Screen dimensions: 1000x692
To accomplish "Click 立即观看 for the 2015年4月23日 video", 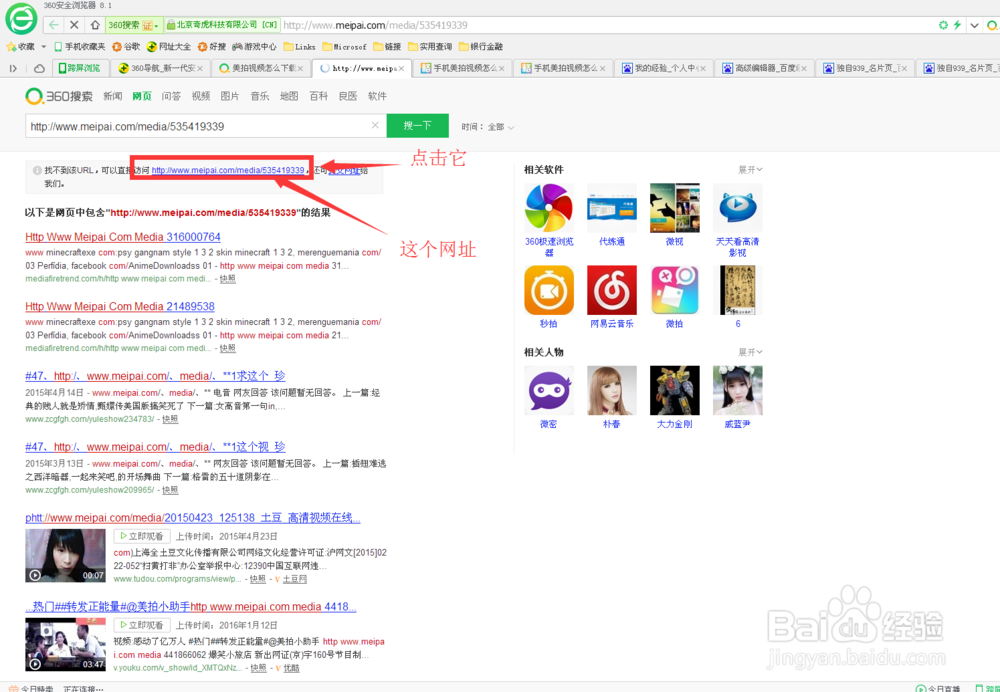I will 142,536.
